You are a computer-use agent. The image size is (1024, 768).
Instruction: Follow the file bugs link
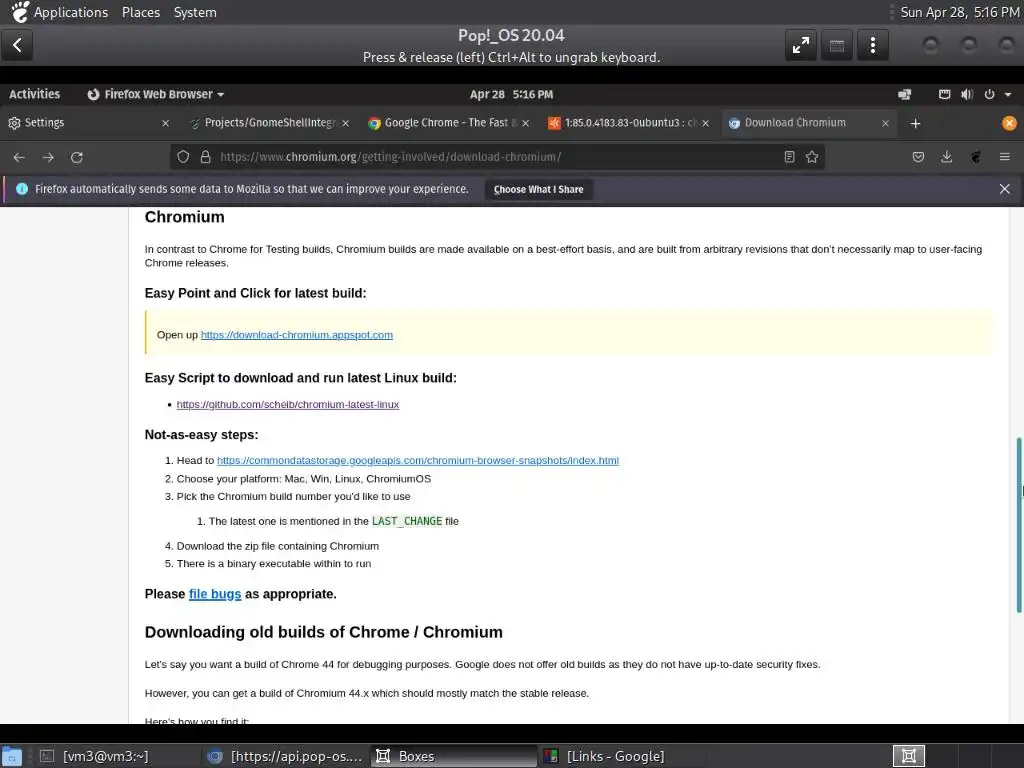215,594
